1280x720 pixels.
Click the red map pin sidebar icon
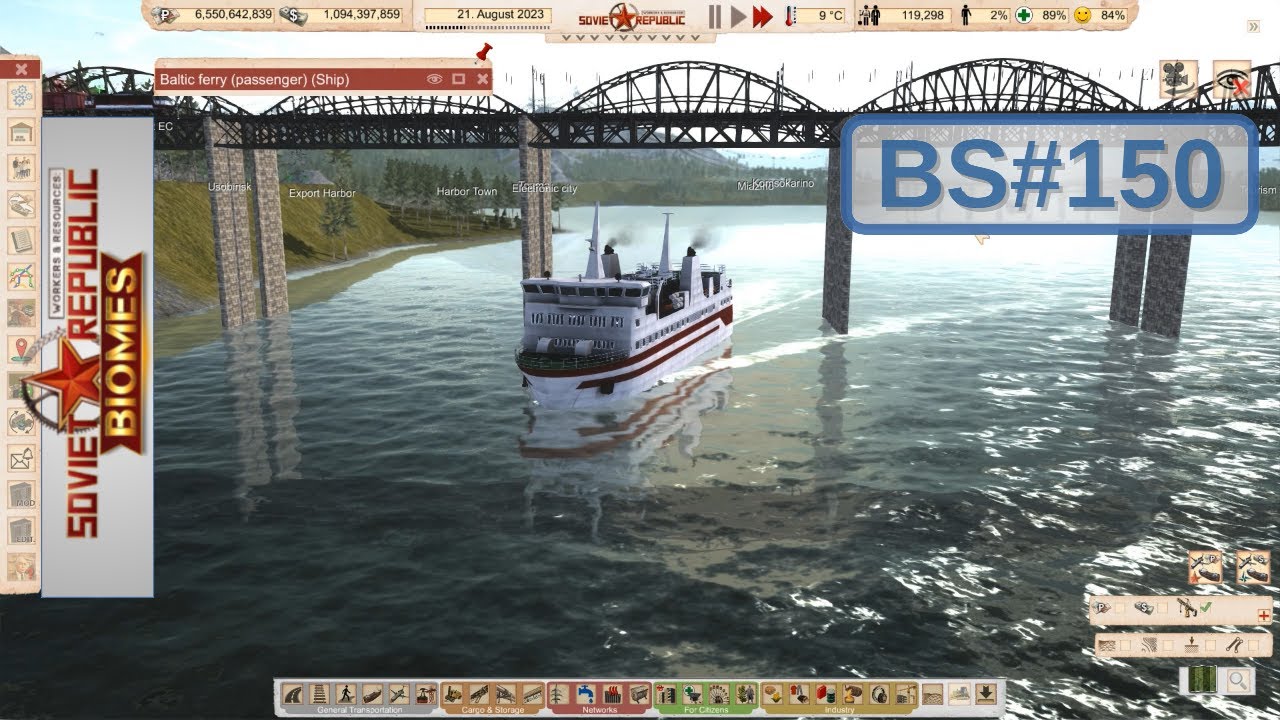click(x=21, y=349)
